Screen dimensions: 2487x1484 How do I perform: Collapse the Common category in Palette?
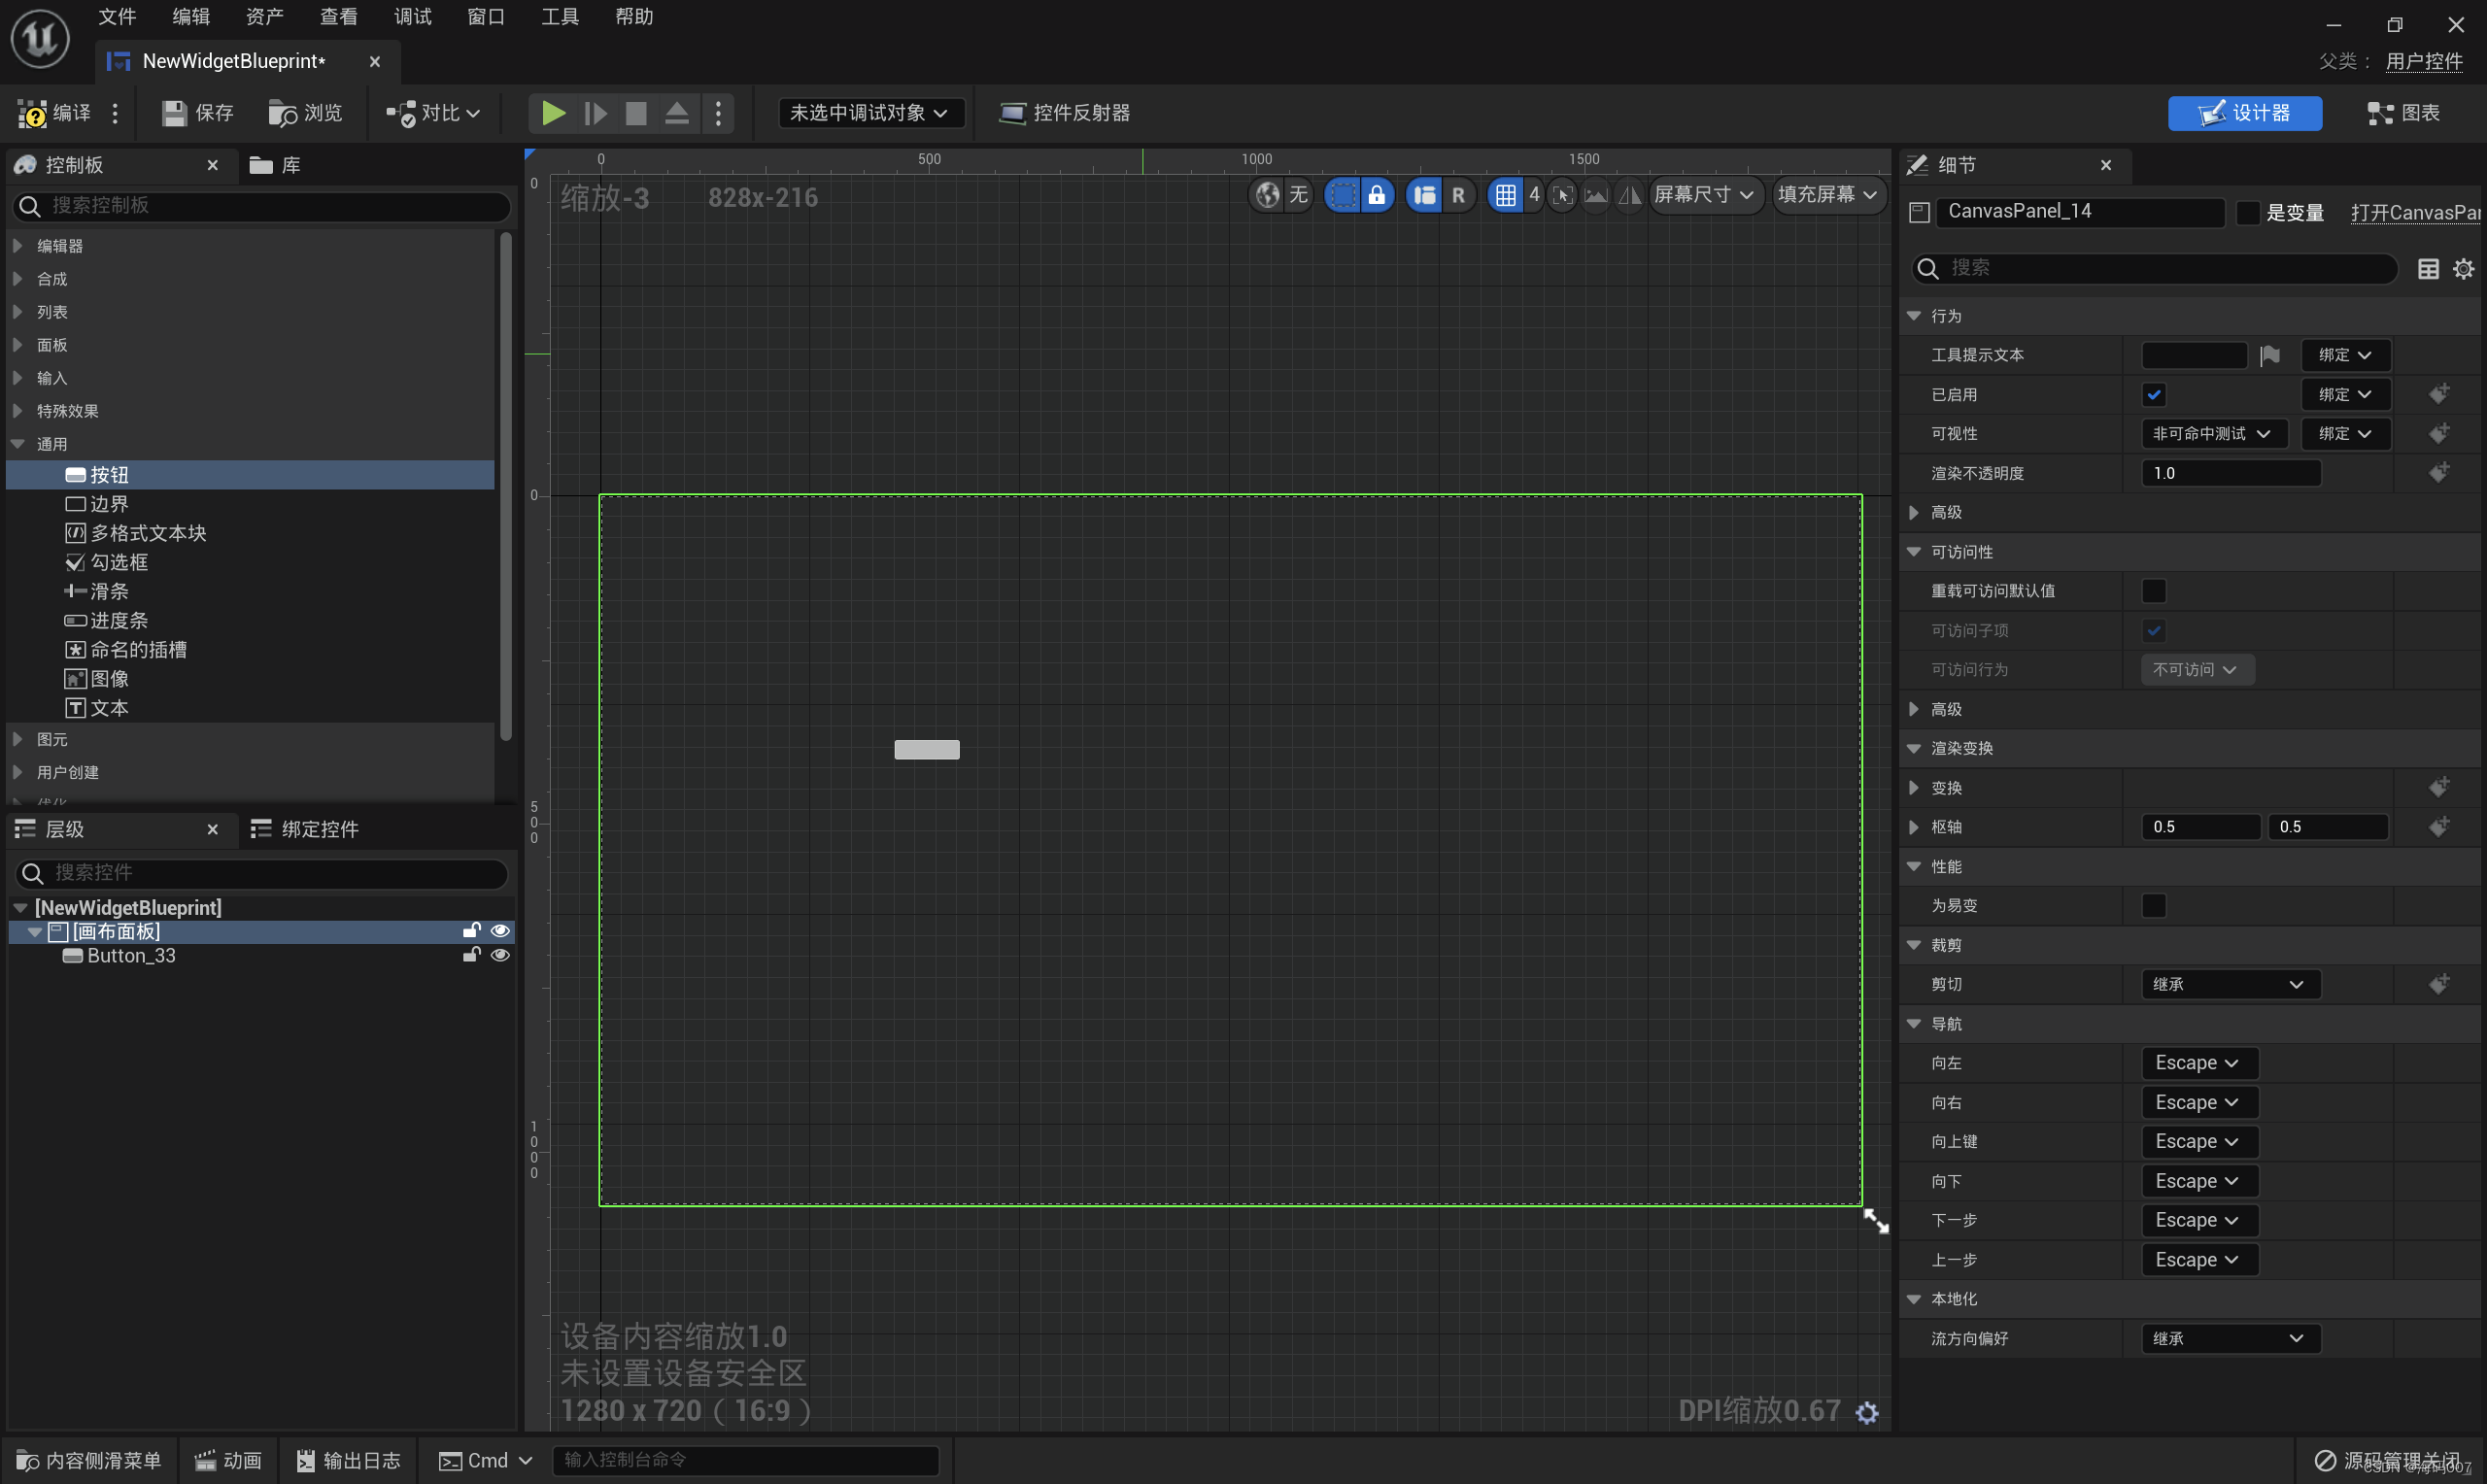pos(18,443)
